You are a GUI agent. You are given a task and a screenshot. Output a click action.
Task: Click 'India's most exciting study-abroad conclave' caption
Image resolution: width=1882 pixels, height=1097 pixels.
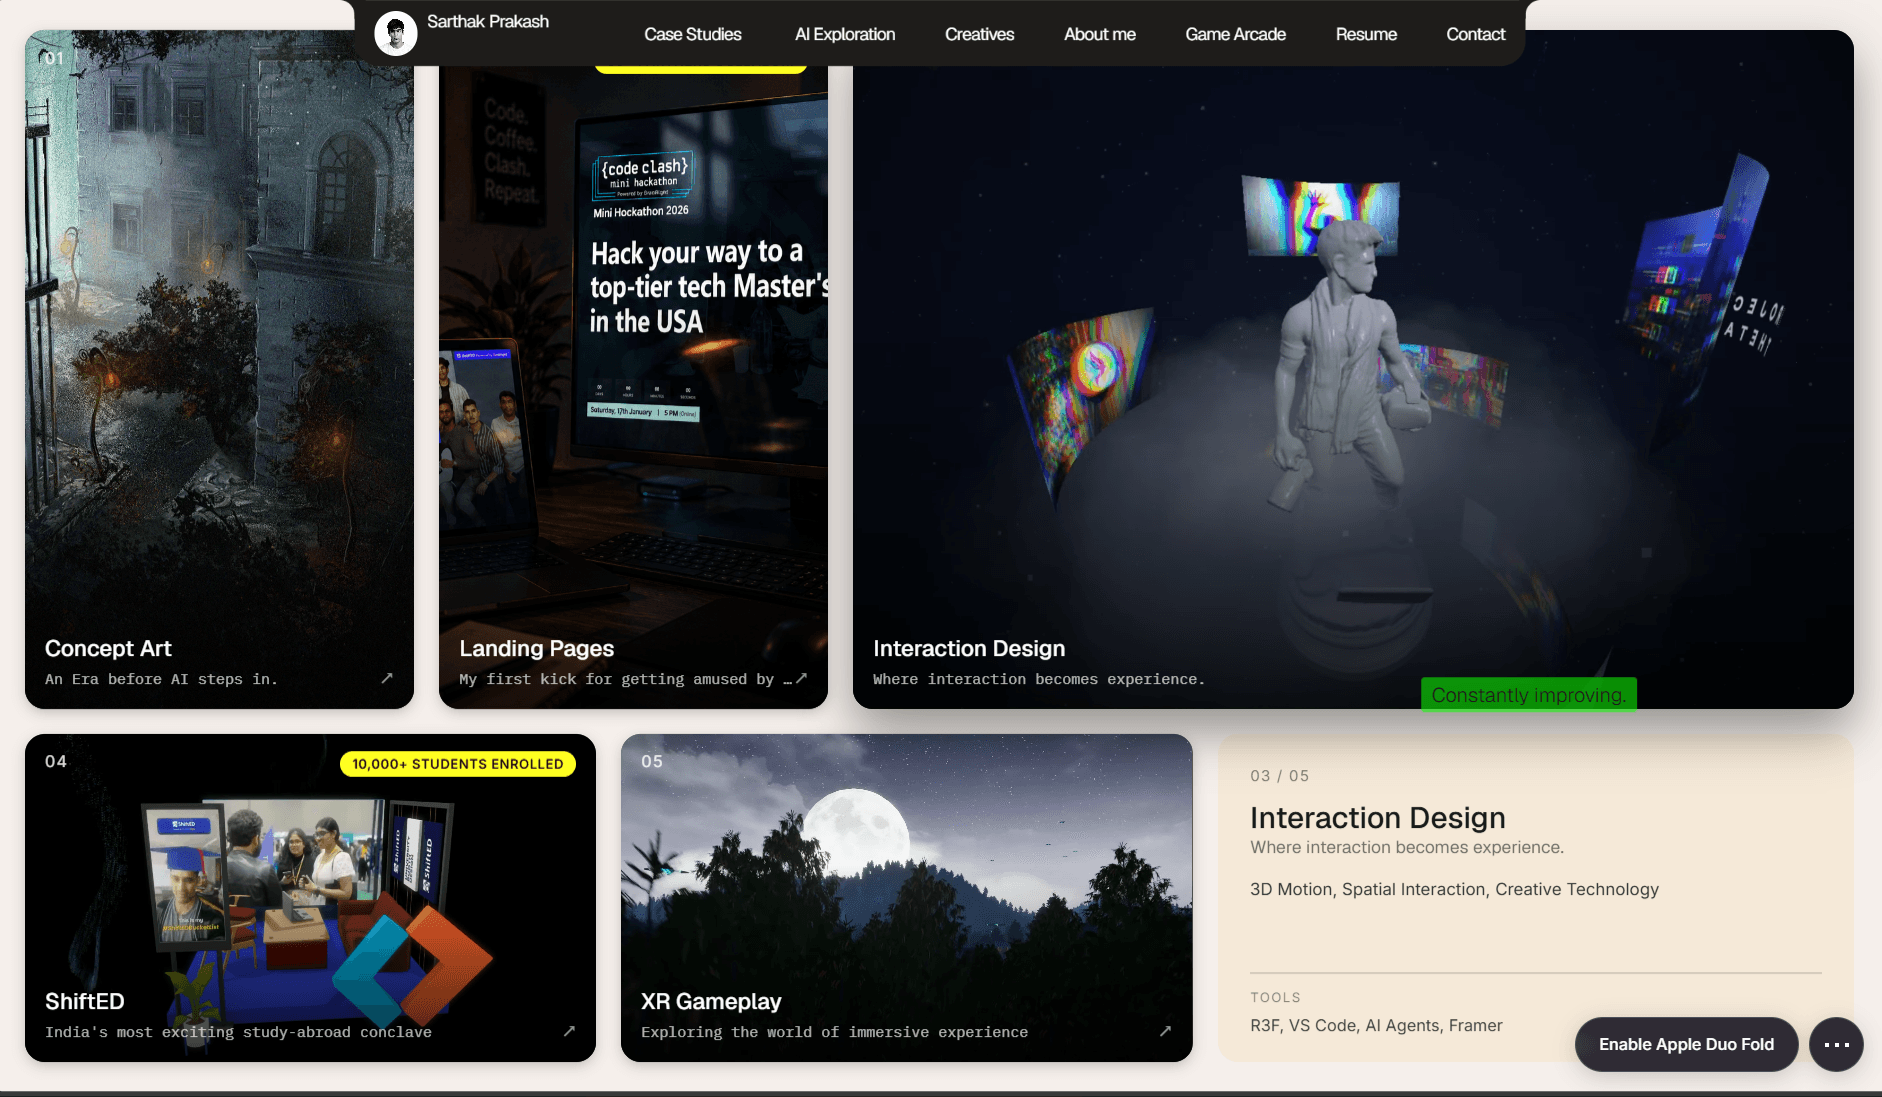click(238, 1032)
